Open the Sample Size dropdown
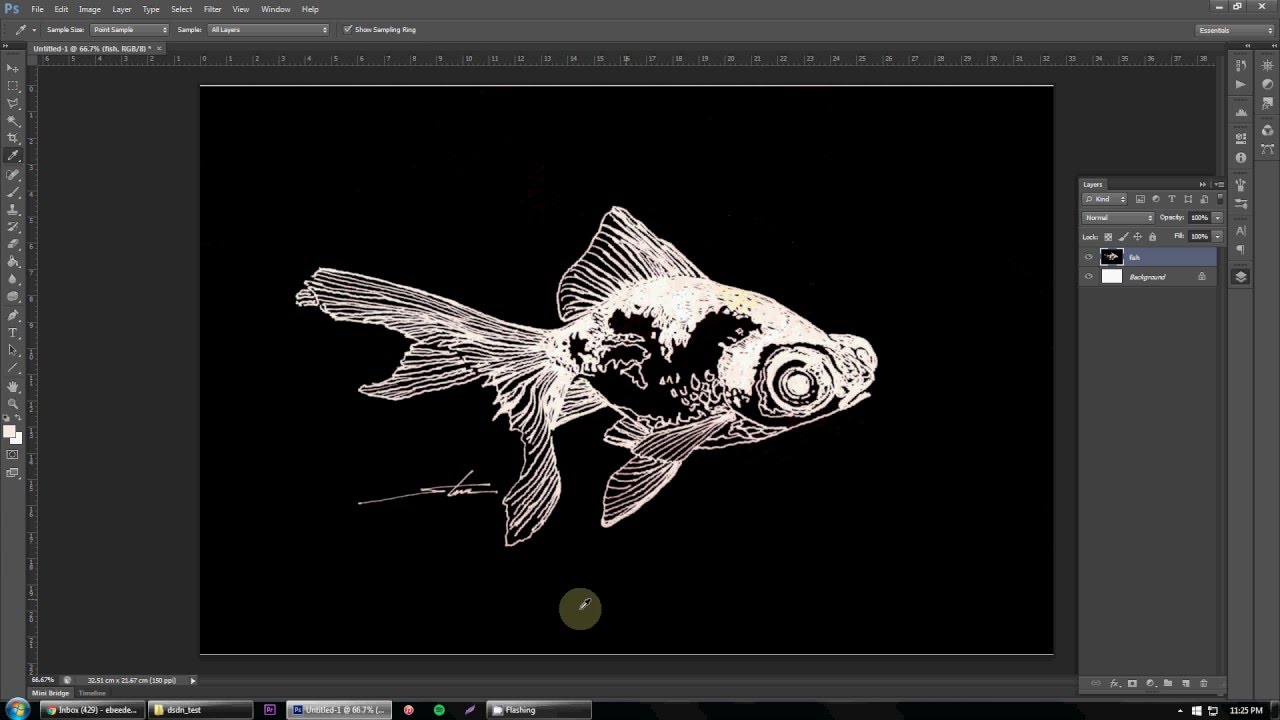 [x=130, y=29]
